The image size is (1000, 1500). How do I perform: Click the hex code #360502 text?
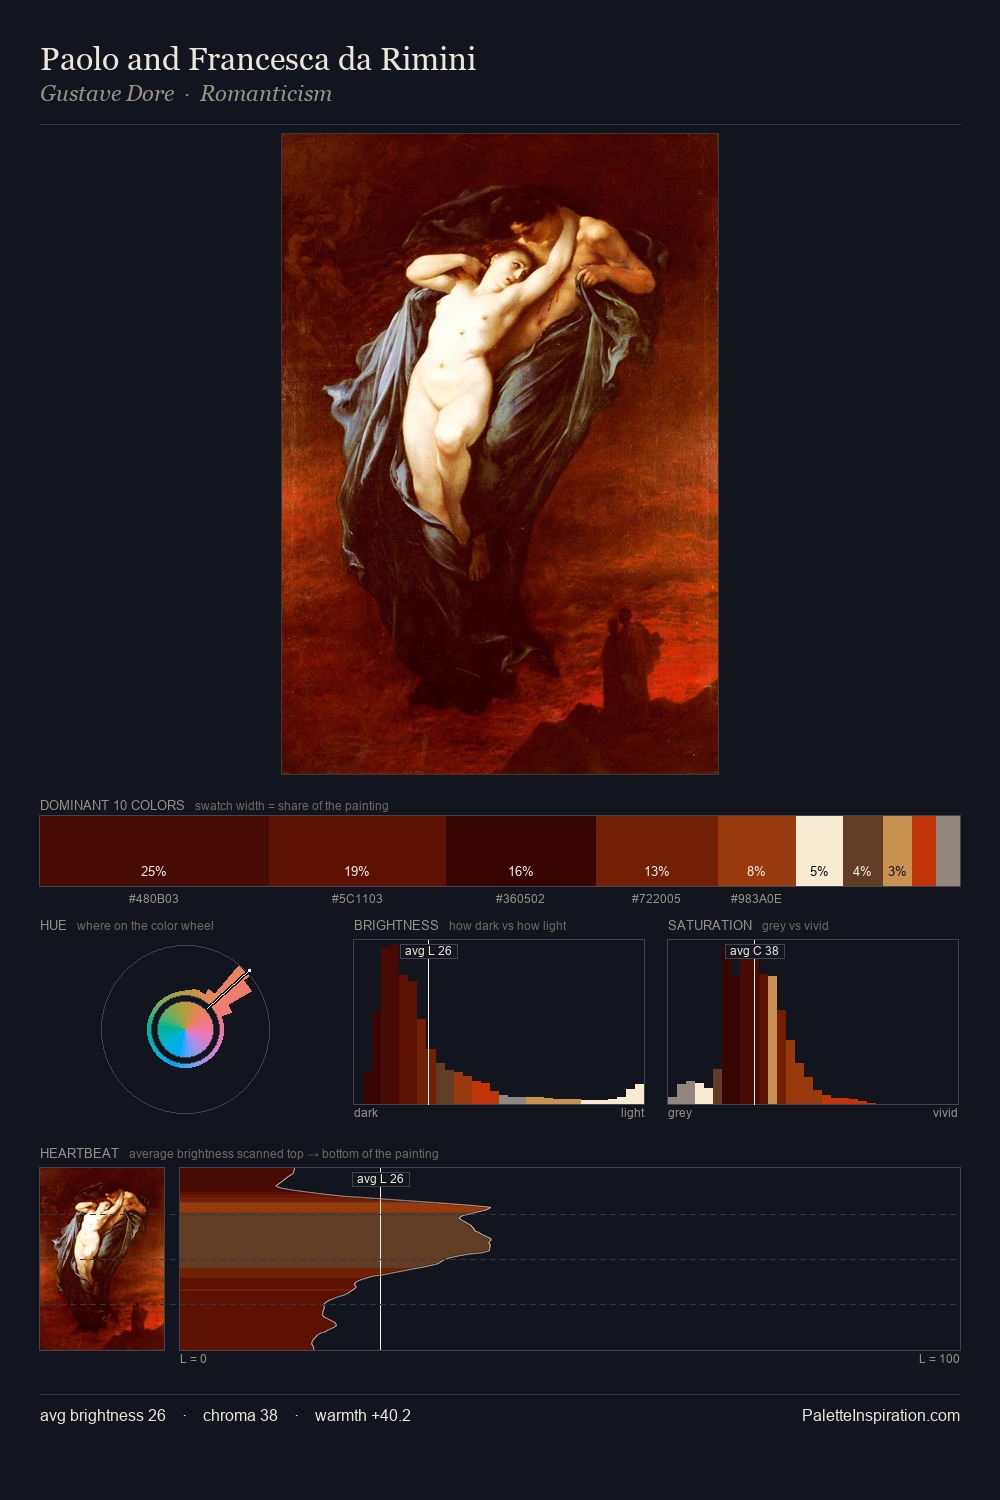tap(521, 899)
